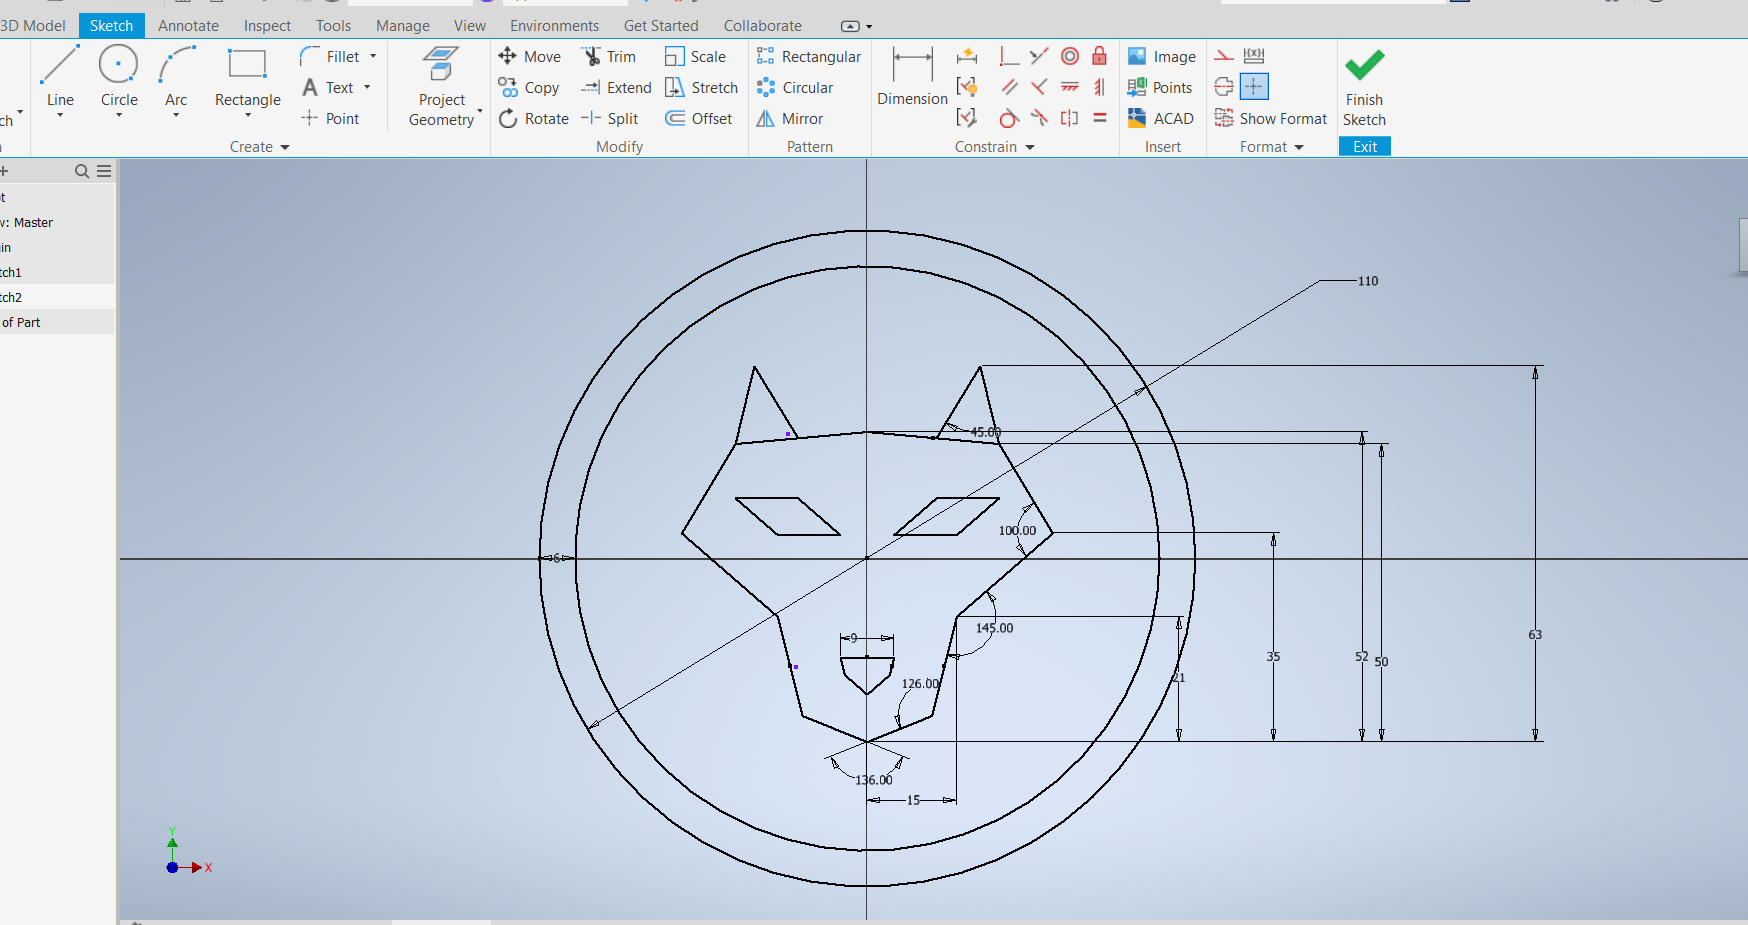The height and width of the screenshot is (925, 1748).
Task: Click Finish Sketch button
Action: (1364, 88)
